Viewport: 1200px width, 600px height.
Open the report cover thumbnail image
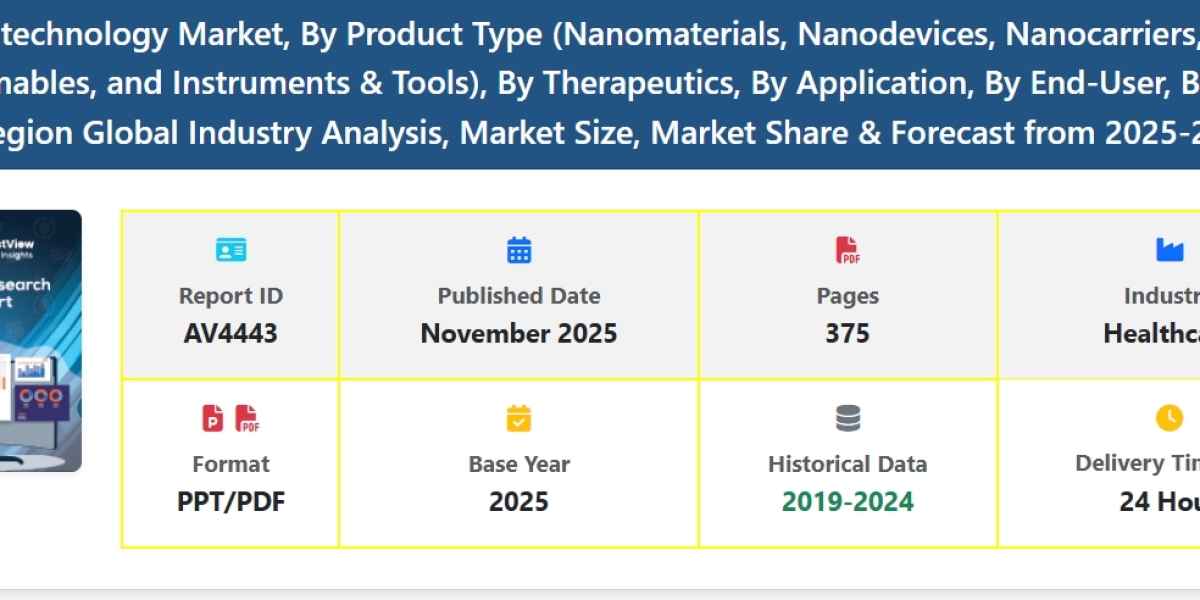pyautogui.click(x=40, y=340)
